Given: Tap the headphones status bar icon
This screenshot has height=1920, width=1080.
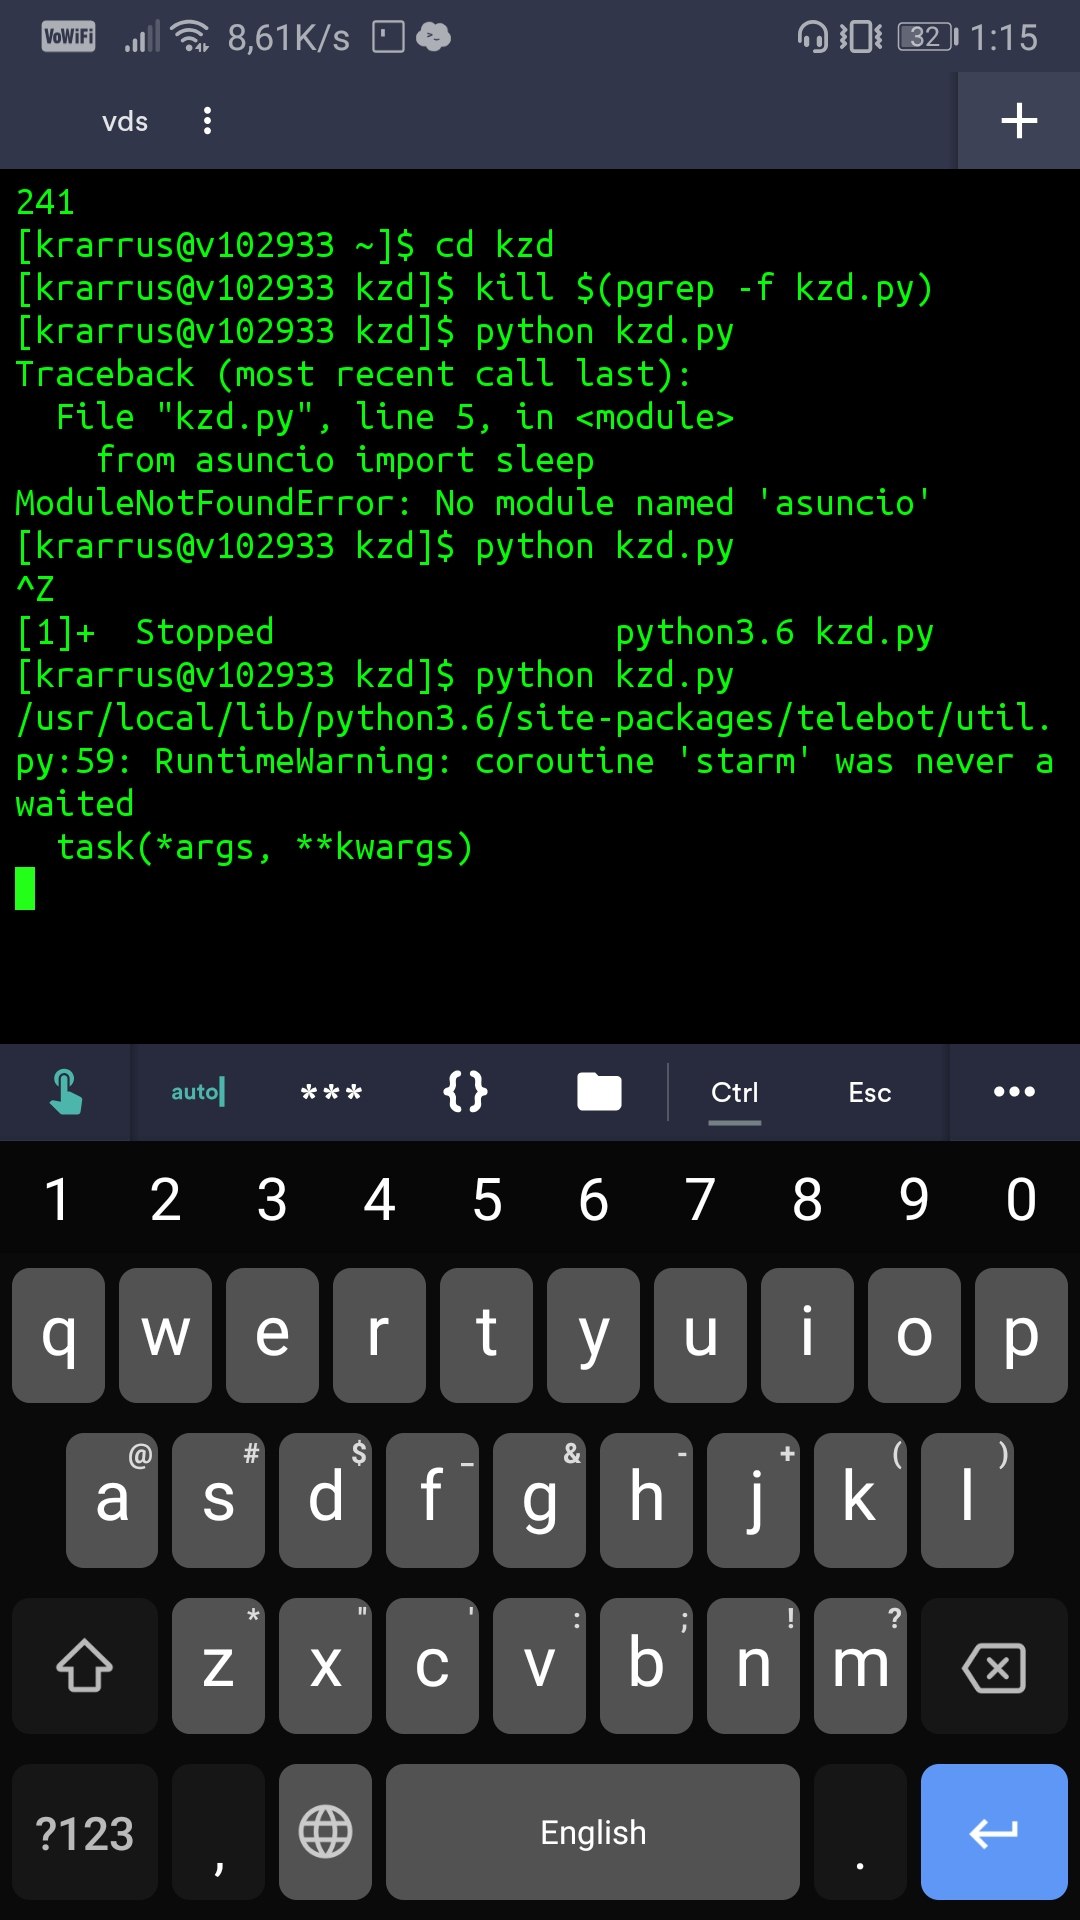Looking at the screenshot, I should (x=812, y=38).
